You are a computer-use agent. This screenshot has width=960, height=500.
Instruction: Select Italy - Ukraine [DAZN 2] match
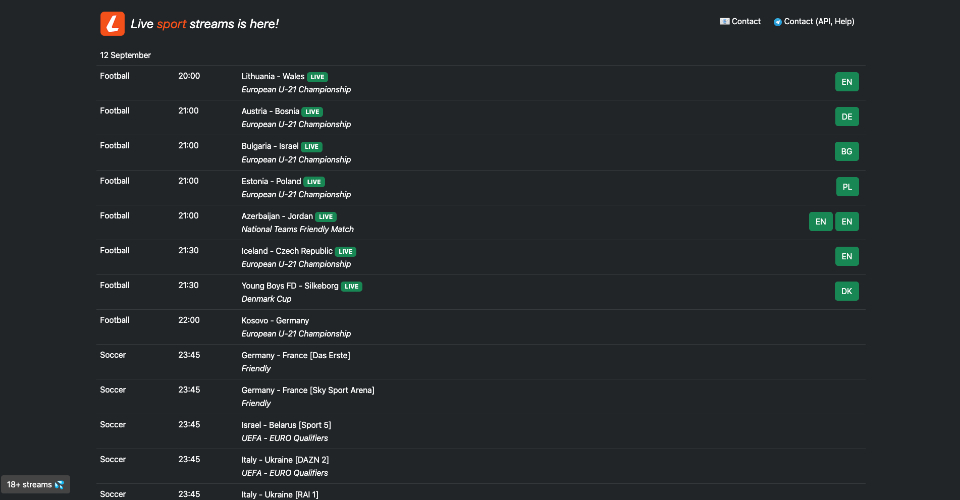(285, 460)
